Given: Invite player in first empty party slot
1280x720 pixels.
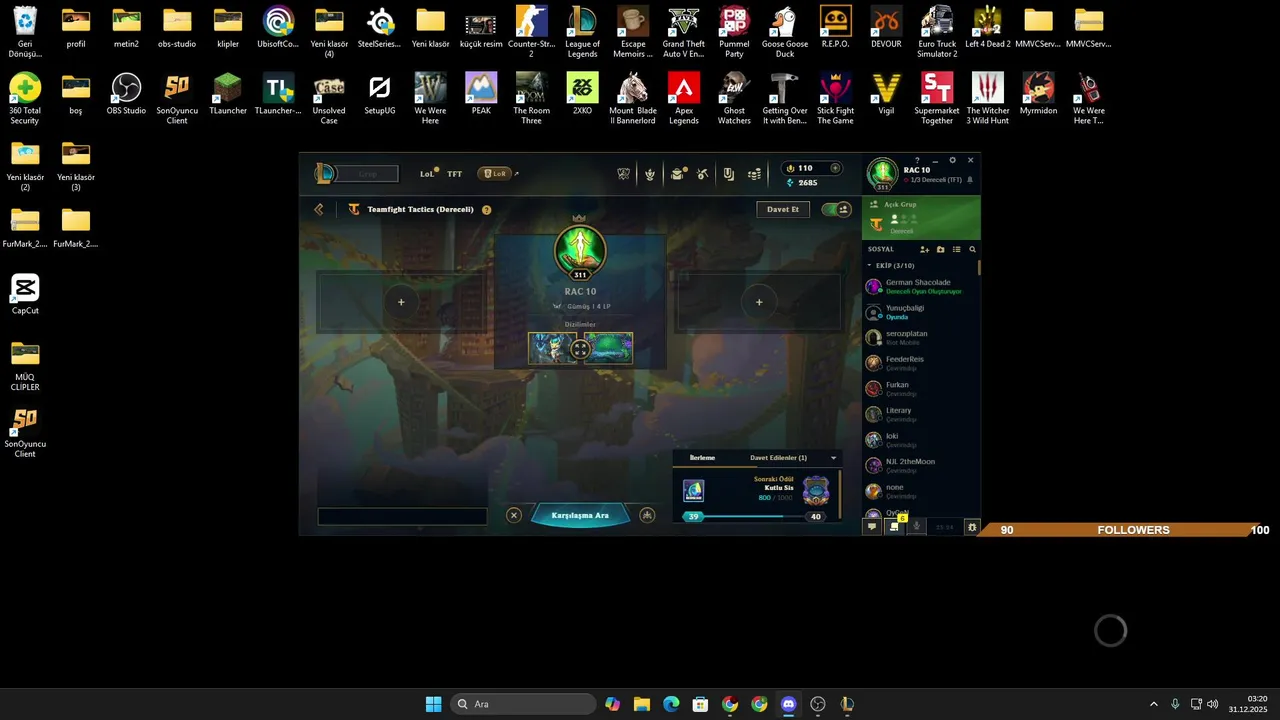Looking at the screenshot, I should pyautogui.click(x=401, y=302).
